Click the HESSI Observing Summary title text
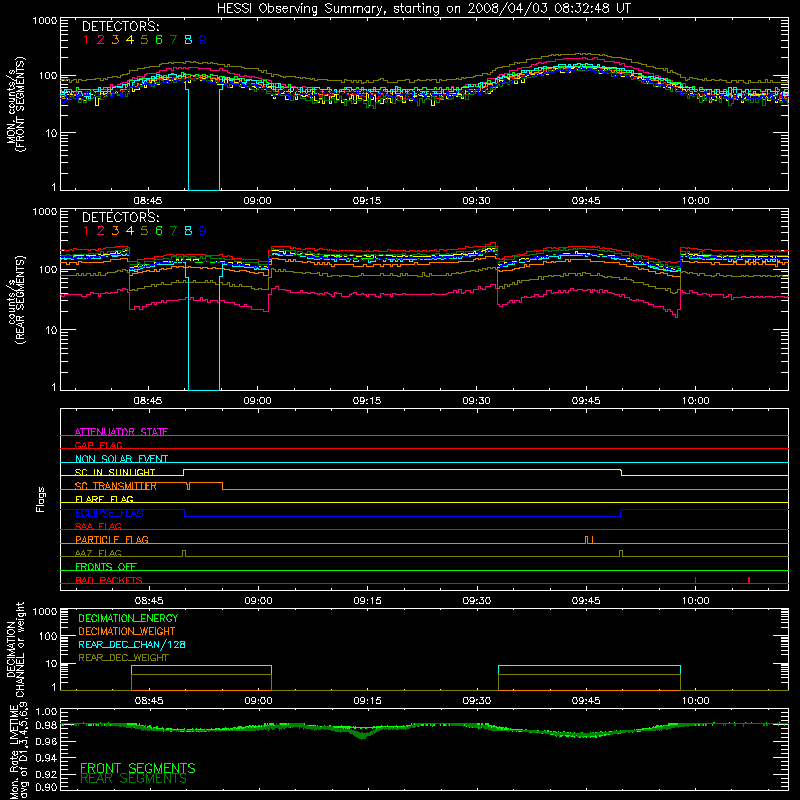 (x=423, y=9)
